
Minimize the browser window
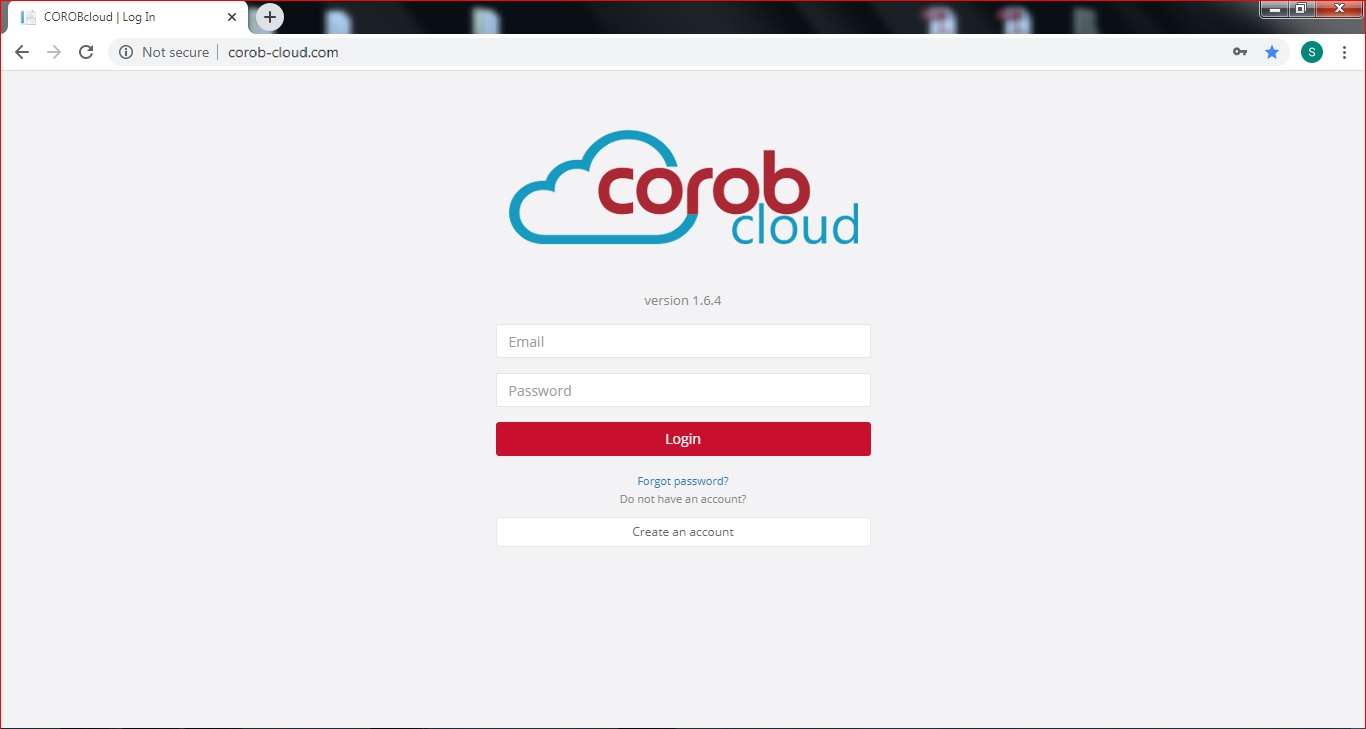1274,9
